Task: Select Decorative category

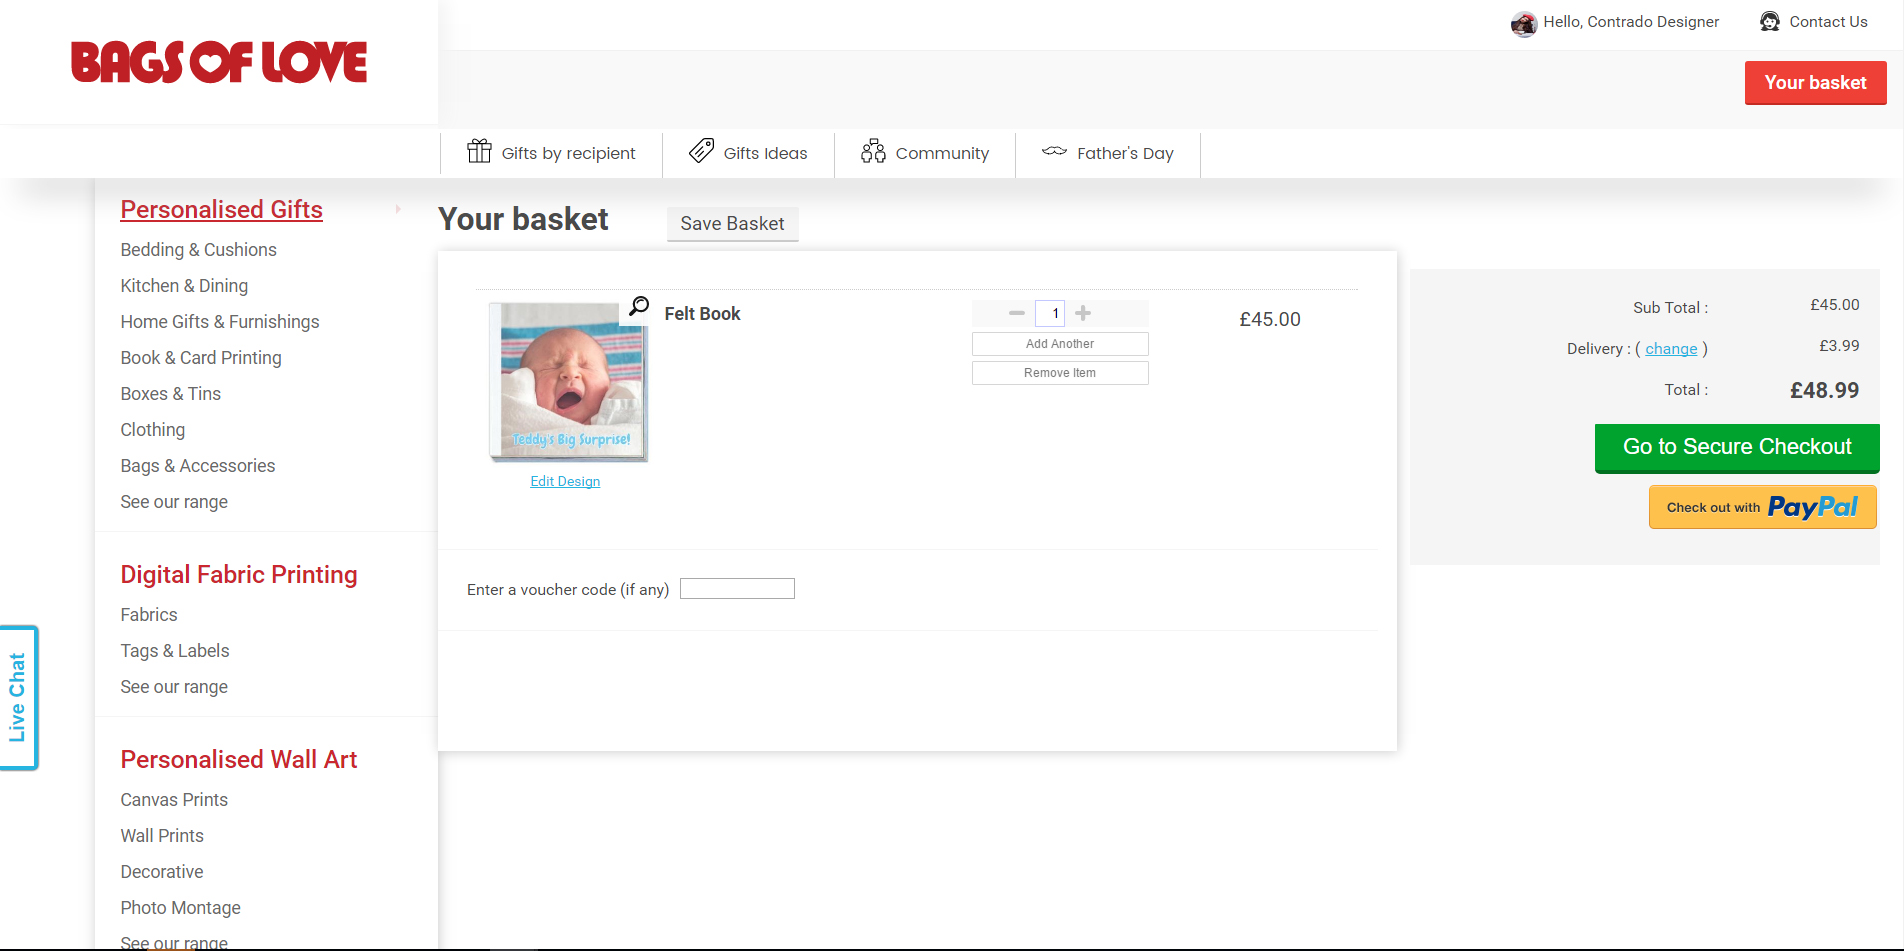Action: (x=162, y=872)
